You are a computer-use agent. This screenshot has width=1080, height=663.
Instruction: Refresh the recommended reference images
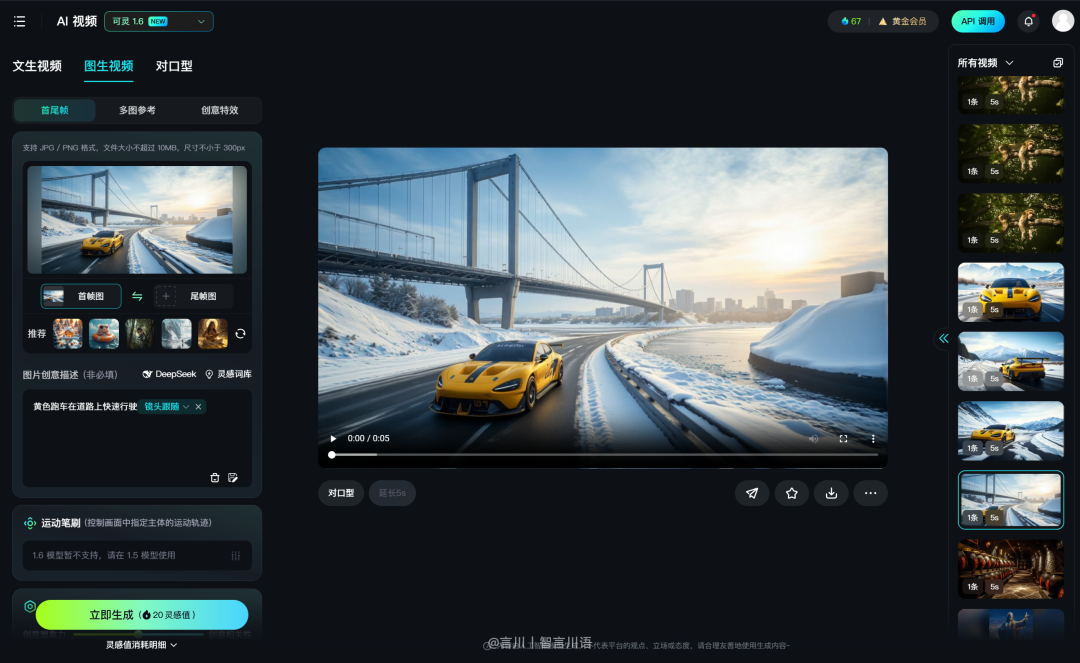pyautogui.click(x=240, y=334)
